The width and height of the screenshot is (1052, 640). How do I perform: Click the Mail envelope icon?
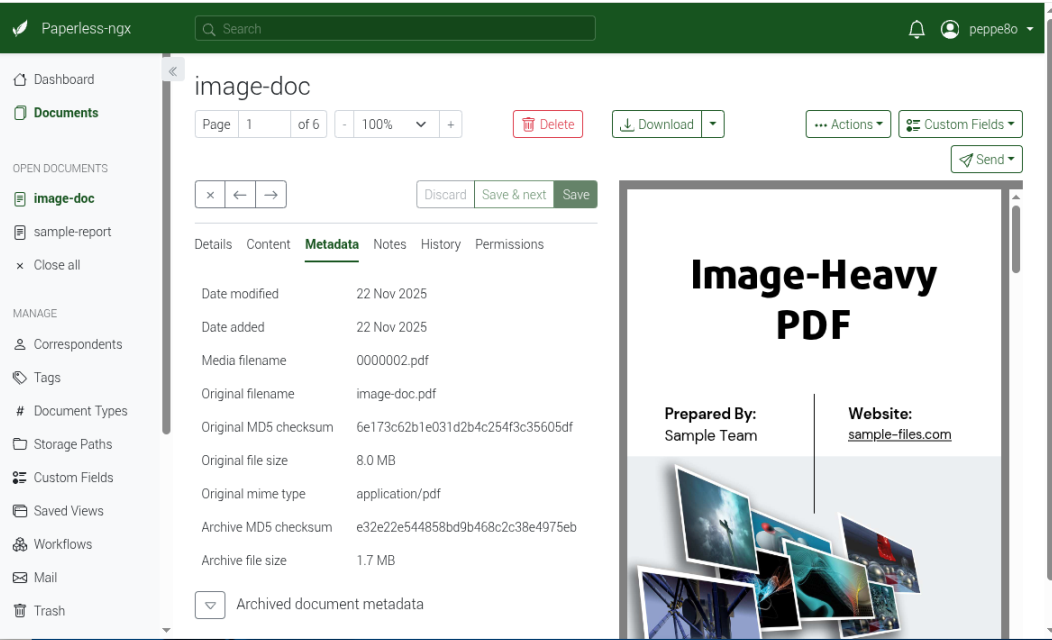(22, 577)
